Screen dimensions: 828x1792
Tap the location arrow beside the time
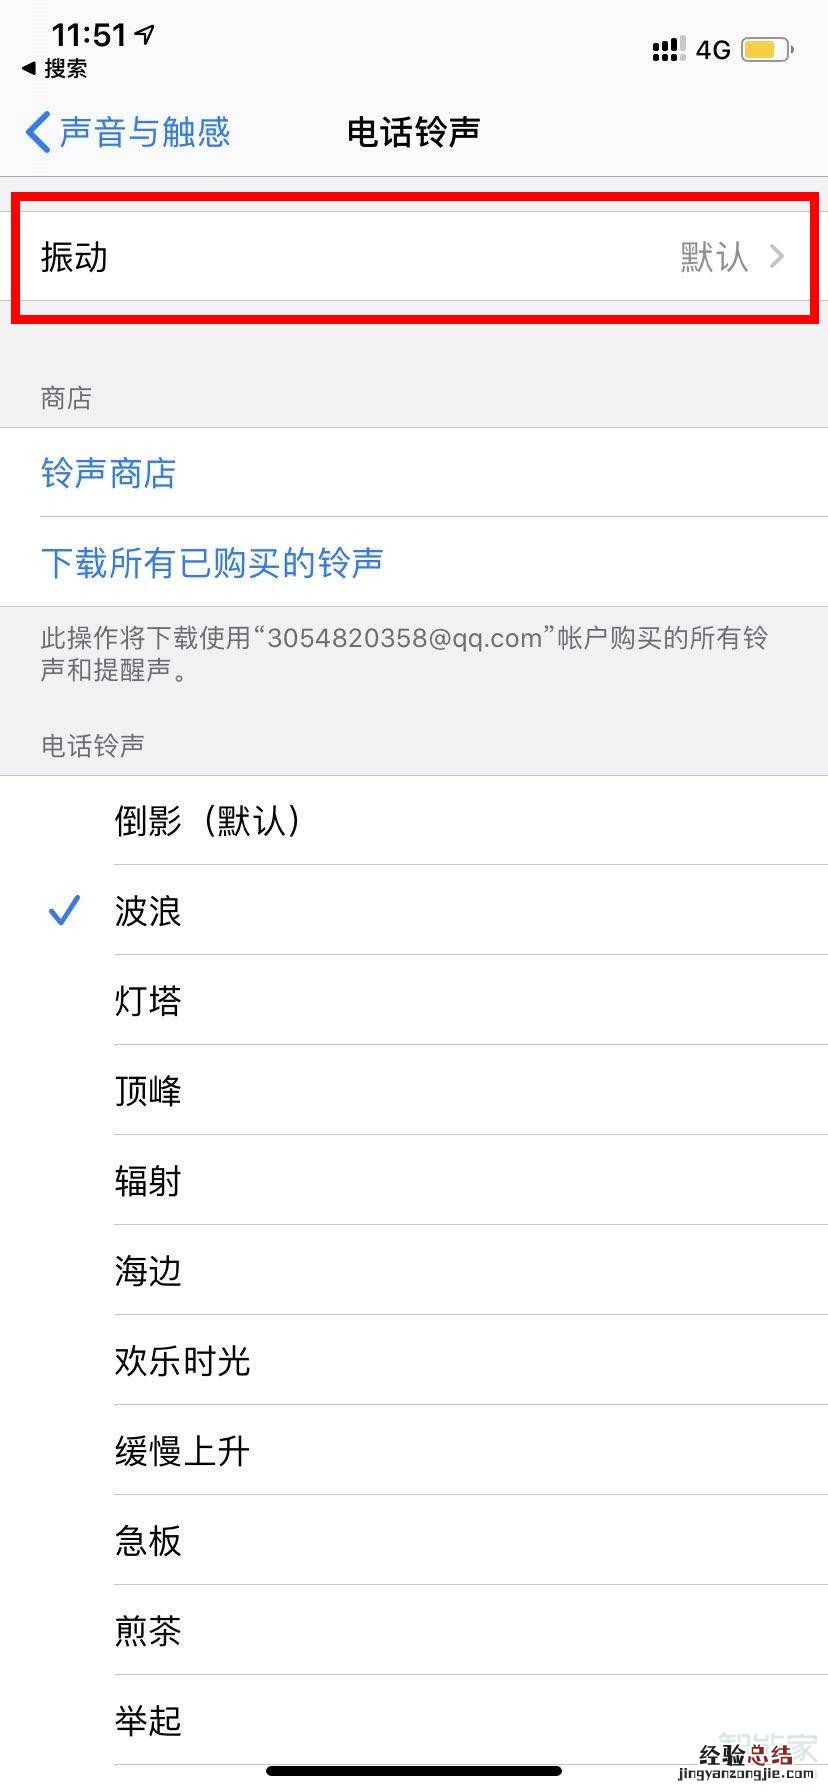click(146, 36)
